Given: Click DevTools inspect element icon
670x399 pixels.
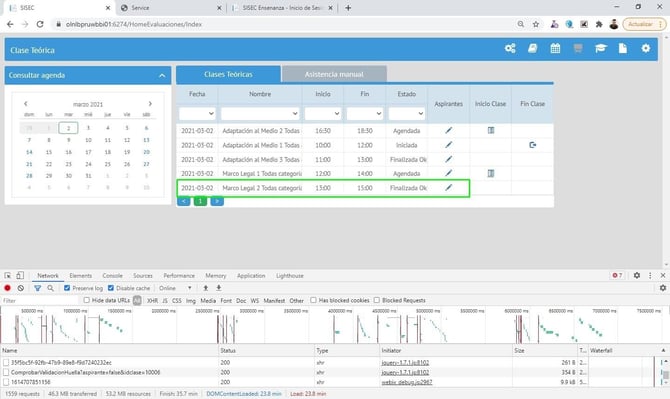Looking at the screenshot, I should pos(8,276).
